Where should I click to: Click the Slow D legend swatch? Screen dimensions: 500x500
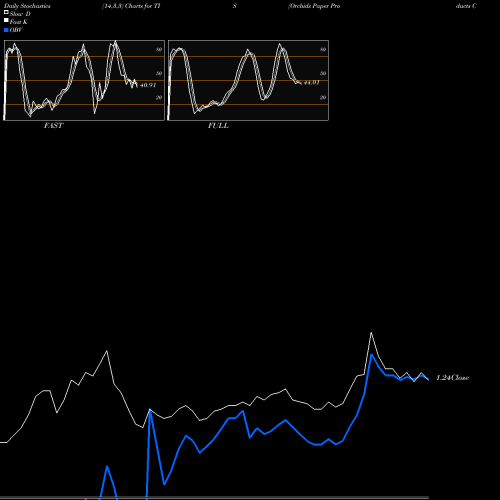pos(6,12)
